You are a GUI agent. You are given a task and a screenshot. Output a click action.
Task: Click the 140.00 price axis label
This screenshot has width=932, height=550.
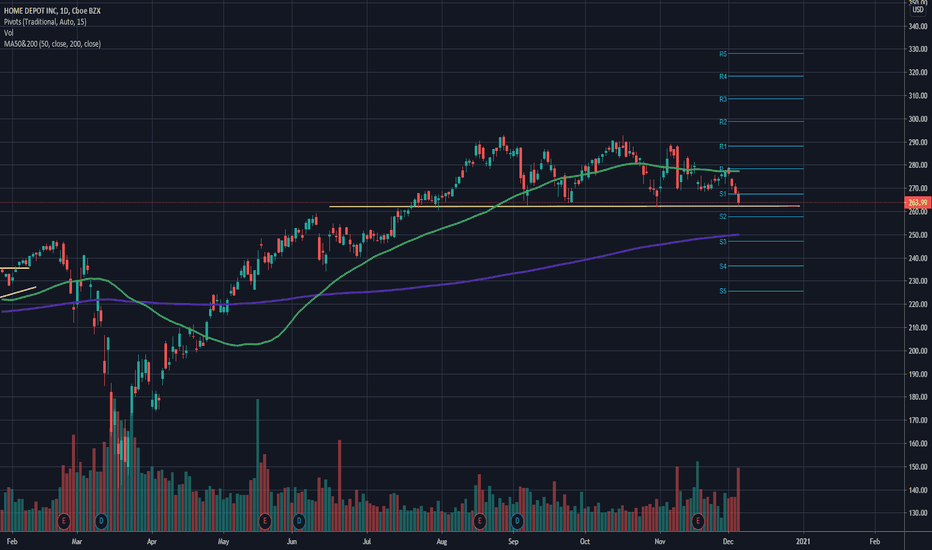pos(918,491)
